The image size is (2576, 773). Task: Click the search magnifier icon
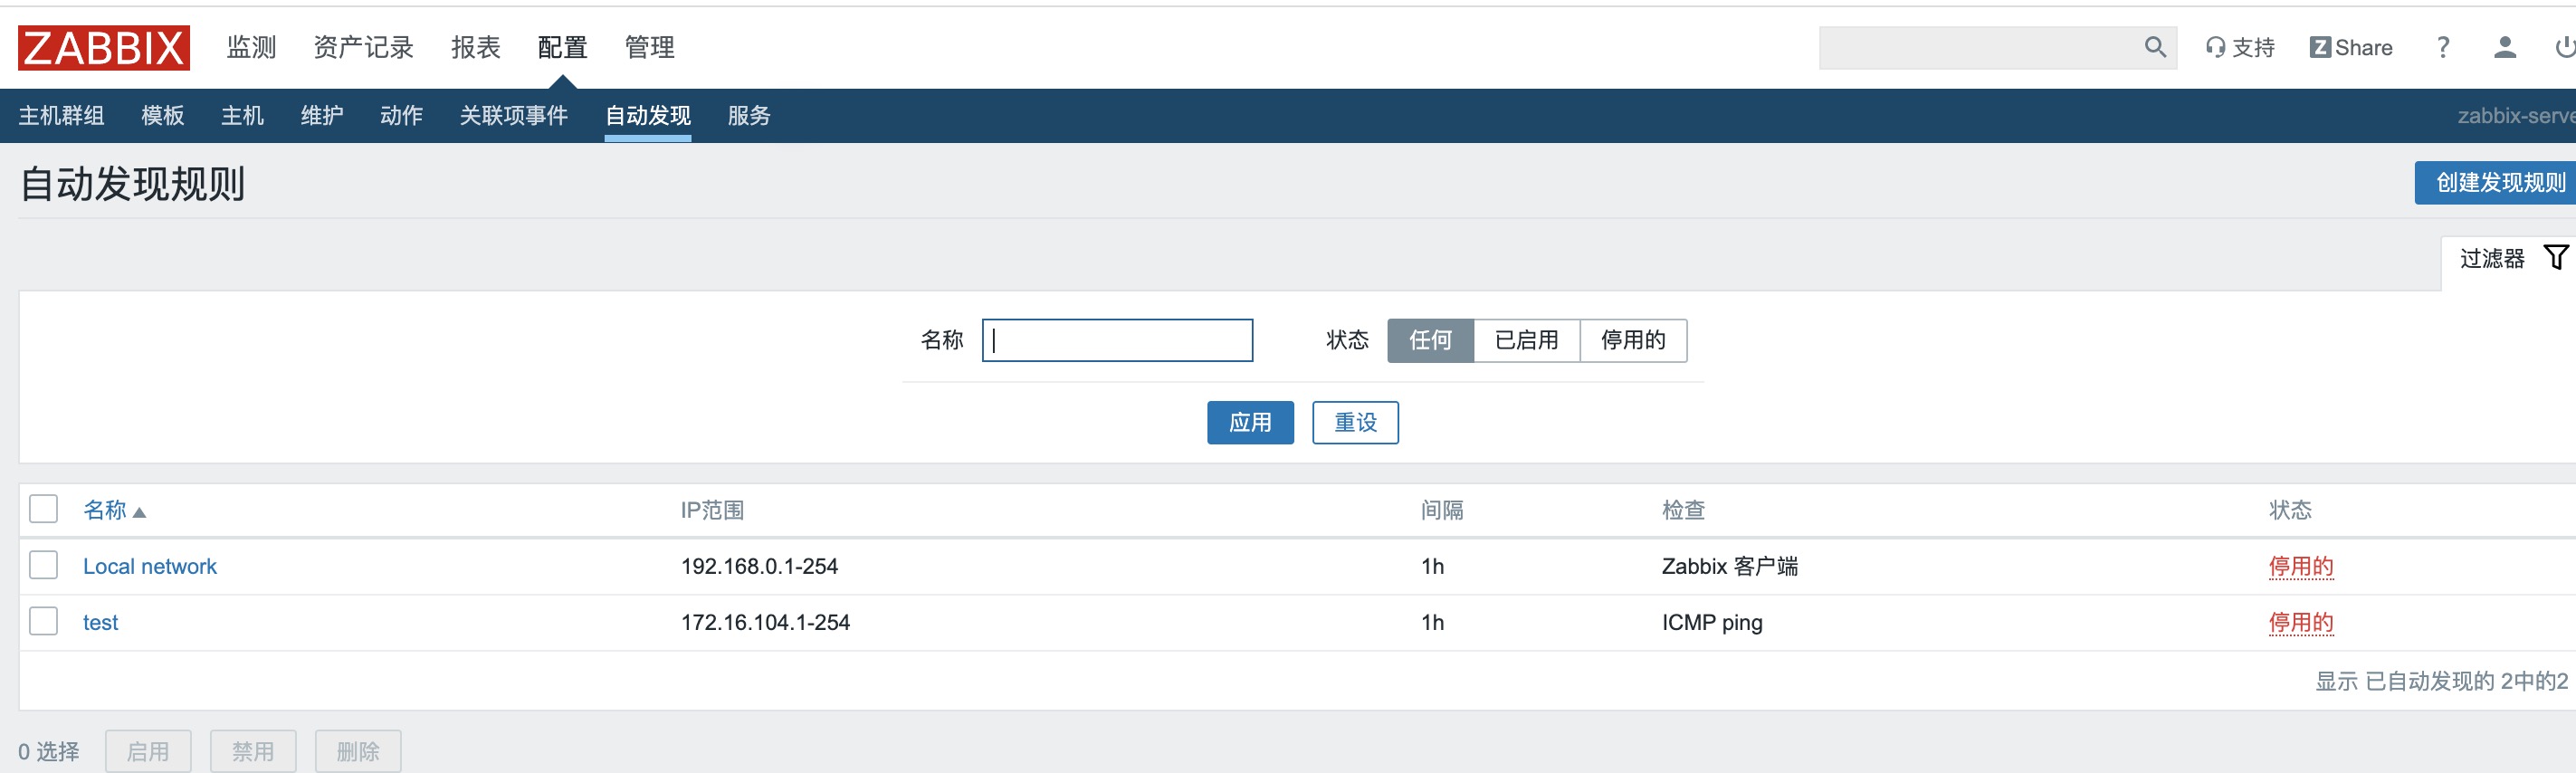click(2155, 47)
